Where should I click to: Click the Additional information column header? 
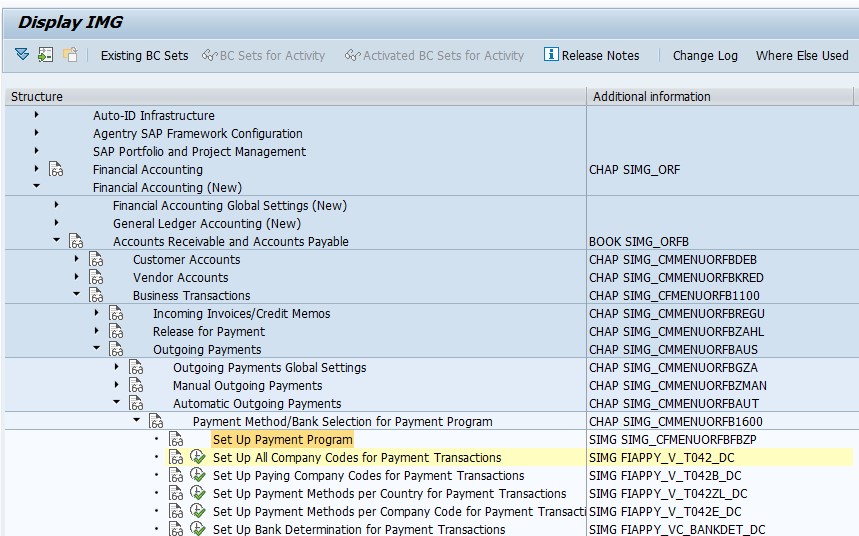pyautogui.click(x=720, y=96)
